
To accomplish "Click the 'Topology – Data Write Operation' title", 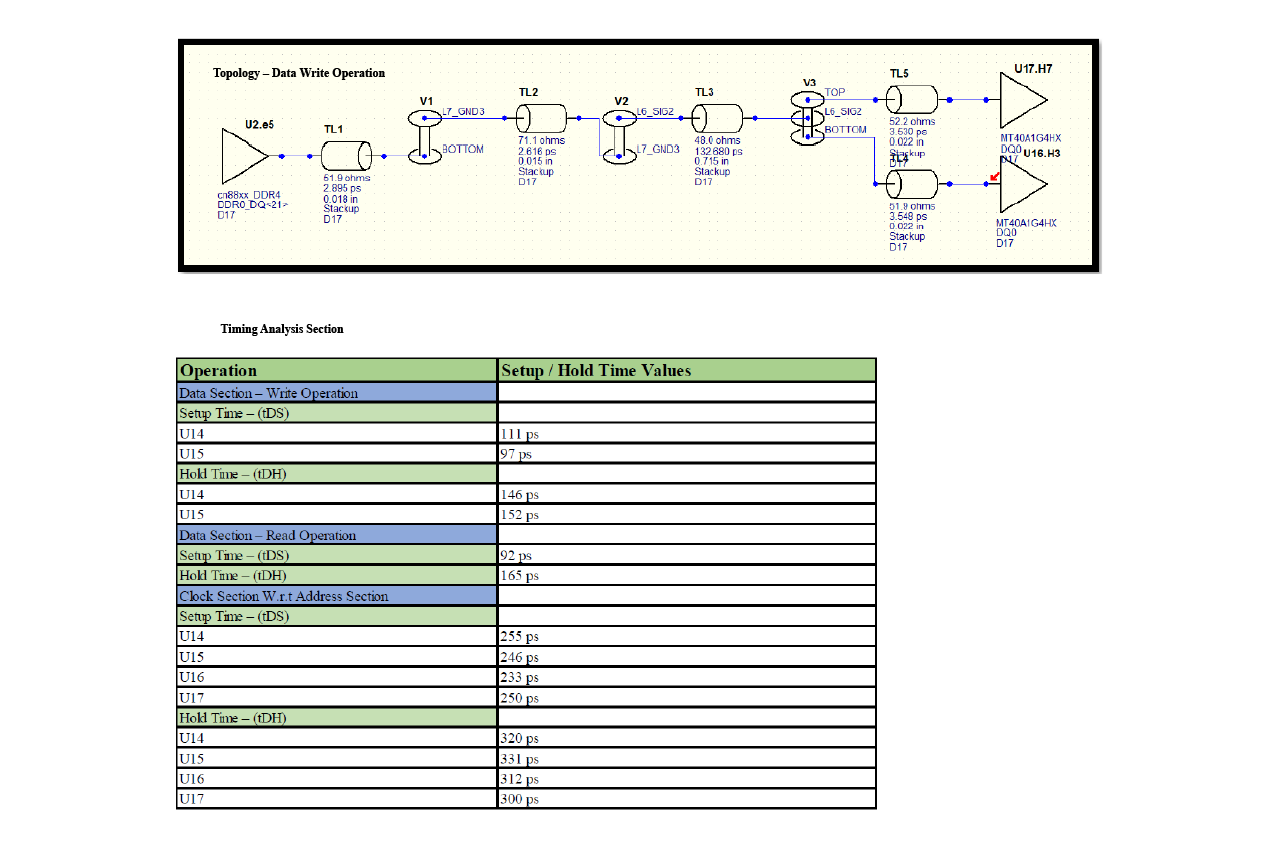I will point(299,73).
